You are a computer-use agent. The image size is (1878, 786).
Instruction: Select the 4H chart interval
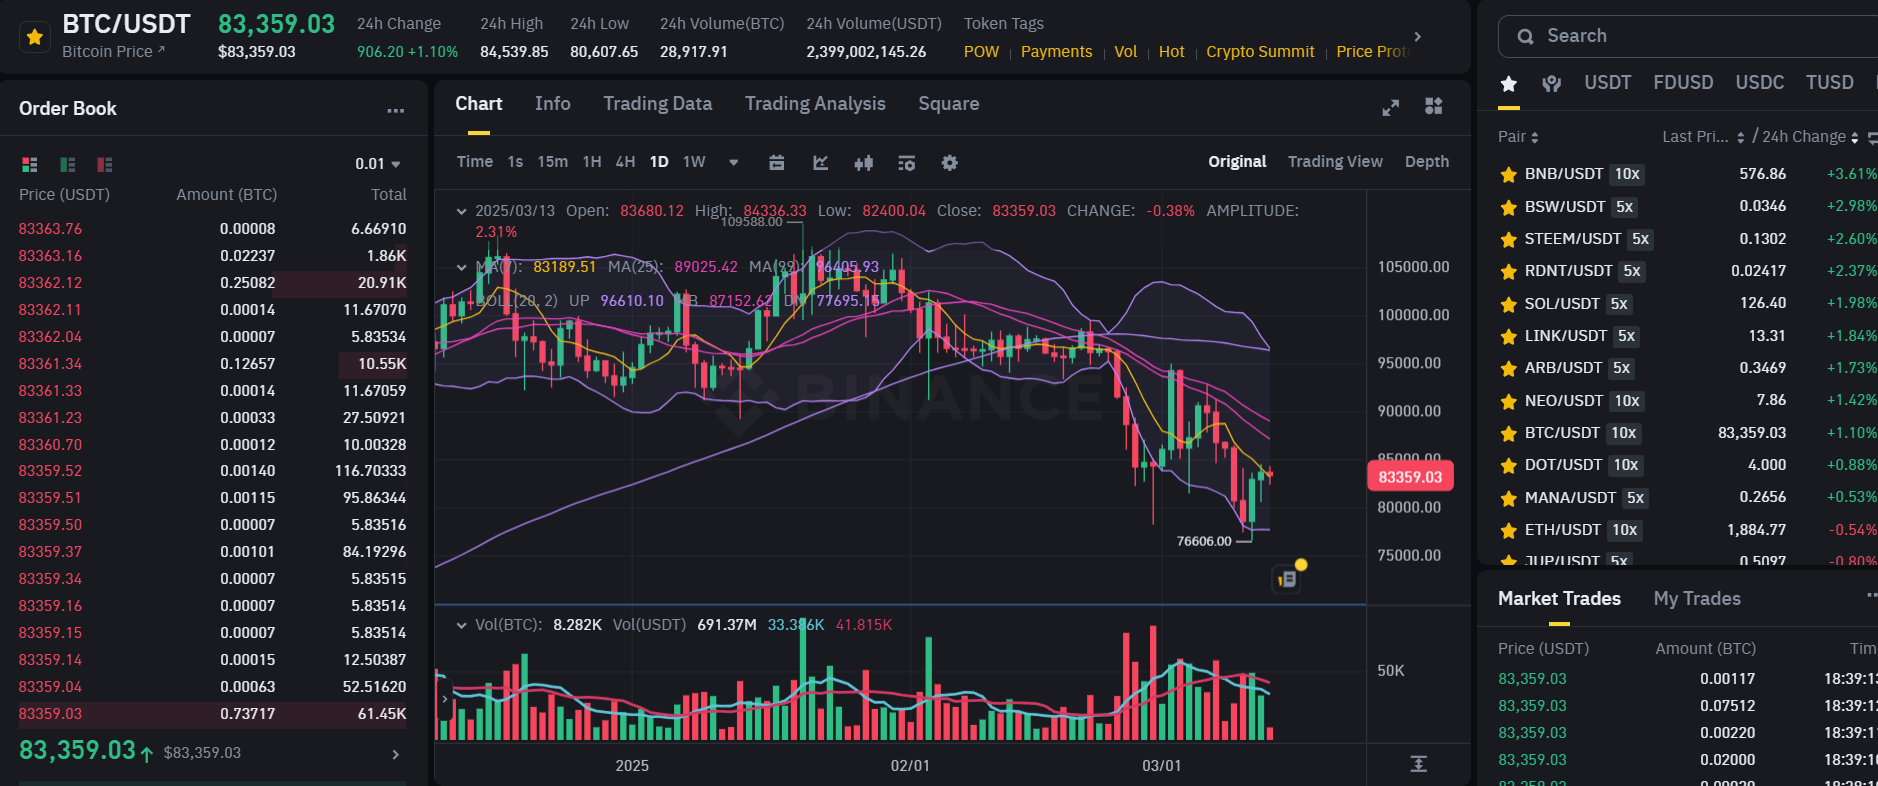(x=626, y=162)
